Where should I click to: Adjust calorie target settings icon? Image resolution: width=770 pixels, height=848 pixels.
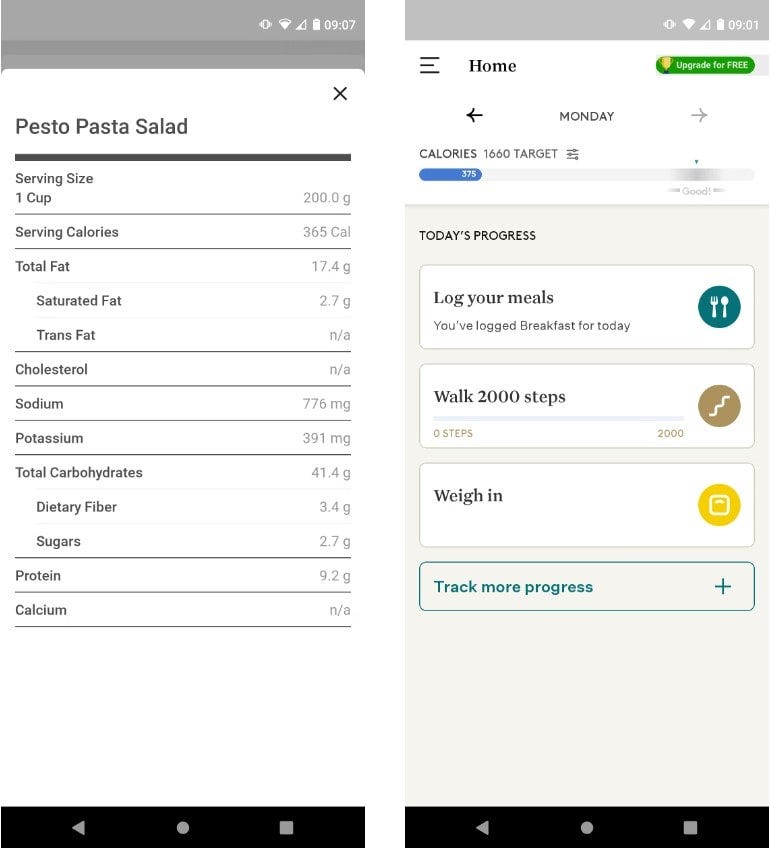point(573,154)
